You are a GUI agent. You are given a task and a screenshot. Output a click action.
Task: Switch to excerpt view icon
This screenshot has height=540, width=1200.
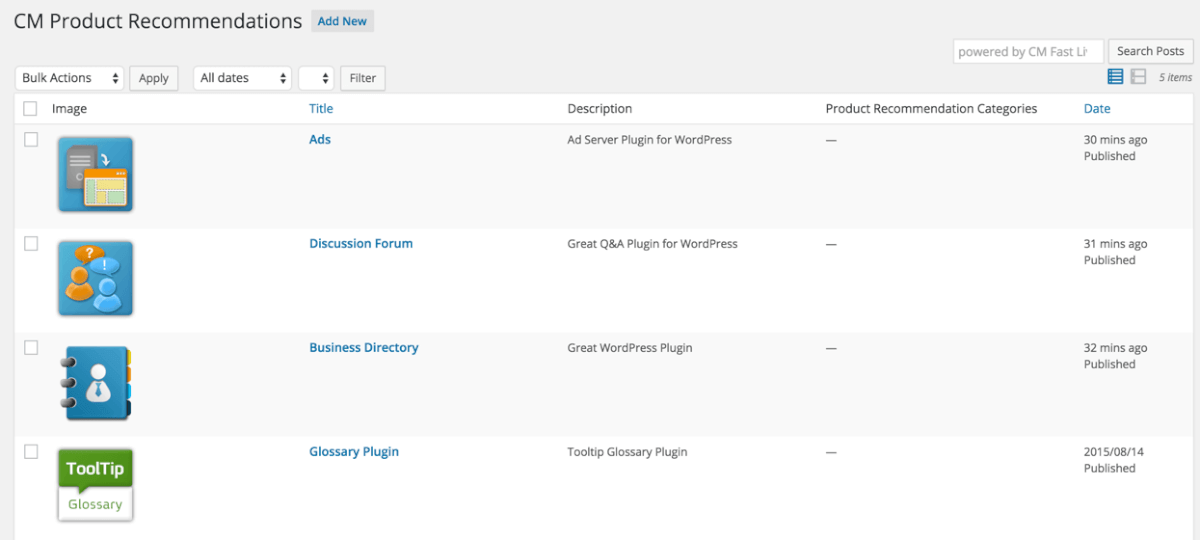coord(1138,77)
